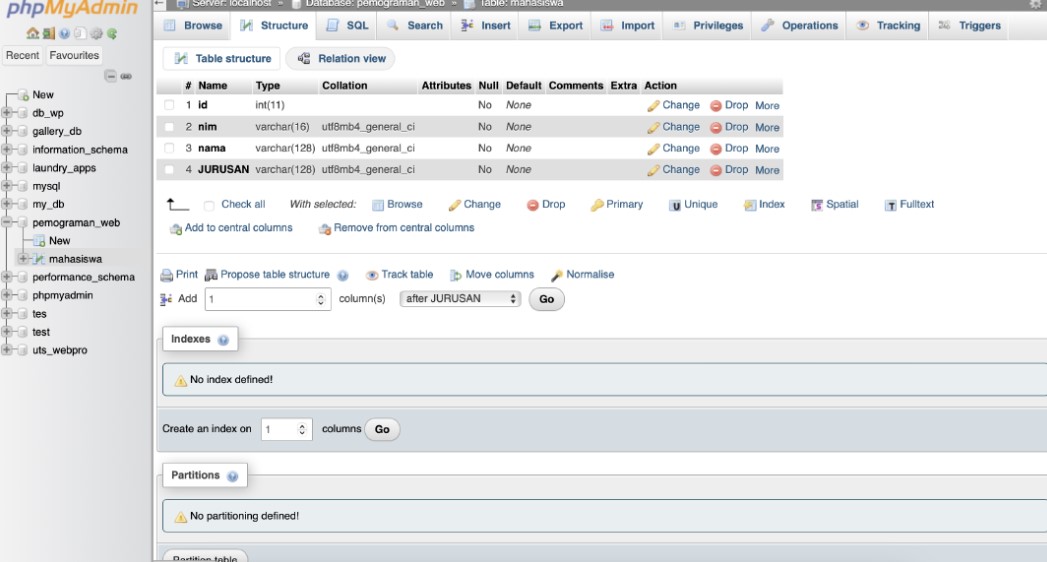This screenshot has width=1047, height=562.
Task: Click the index columns count field
Action: (288, 429)
